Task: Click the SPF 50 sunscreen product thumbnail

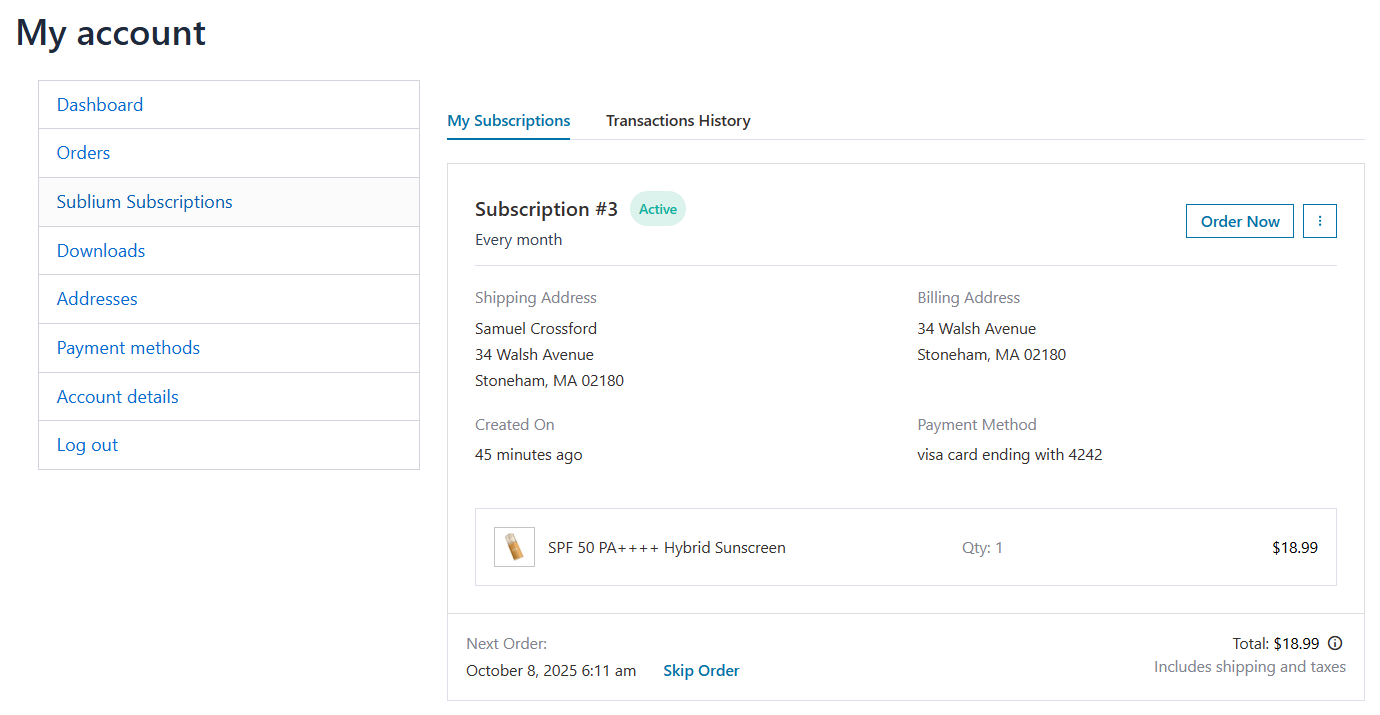Action: point(514,547)
